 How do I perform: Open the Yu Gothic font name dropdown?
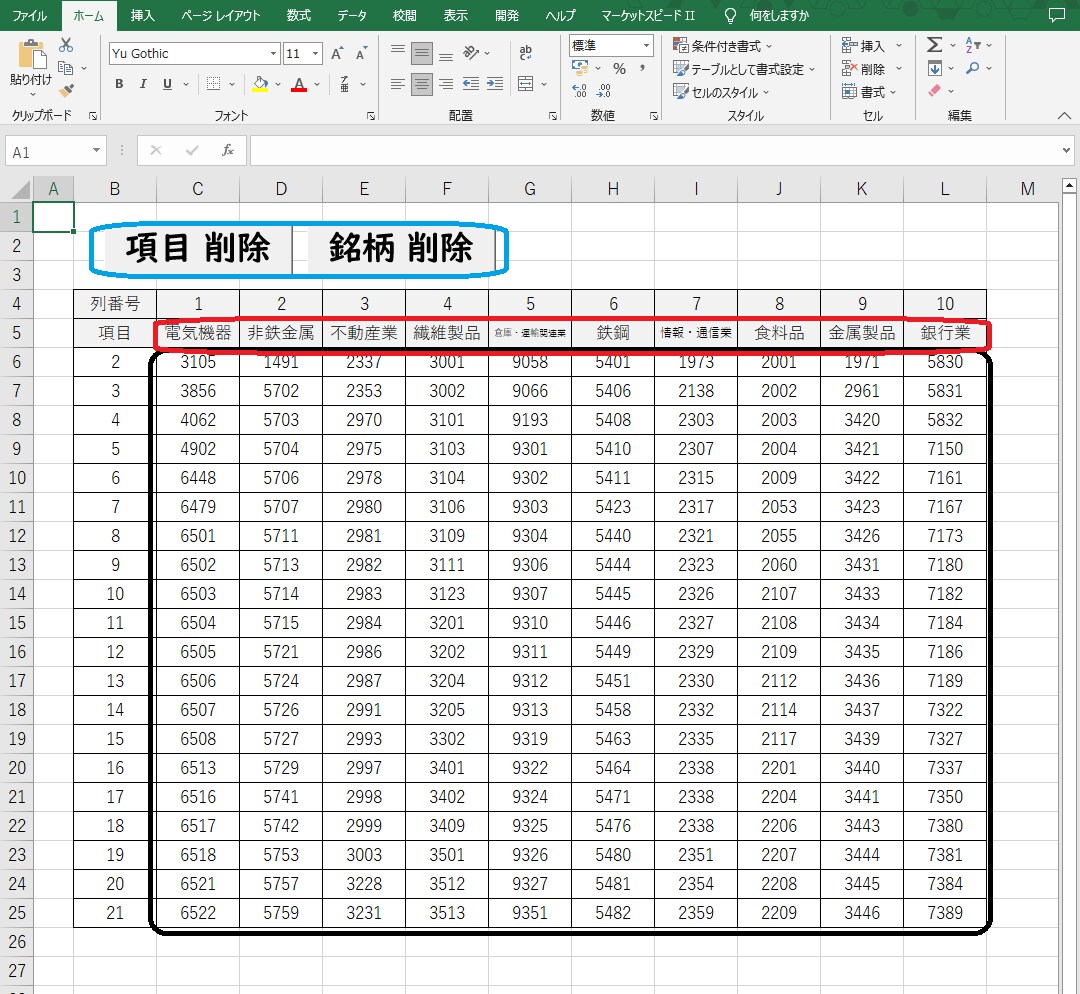273,54
